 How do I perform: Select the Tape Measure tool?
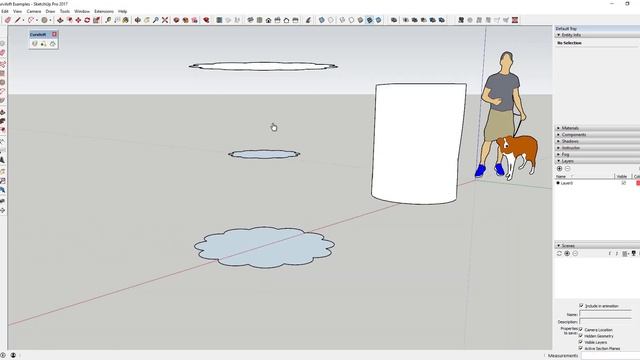coord(108,20)
